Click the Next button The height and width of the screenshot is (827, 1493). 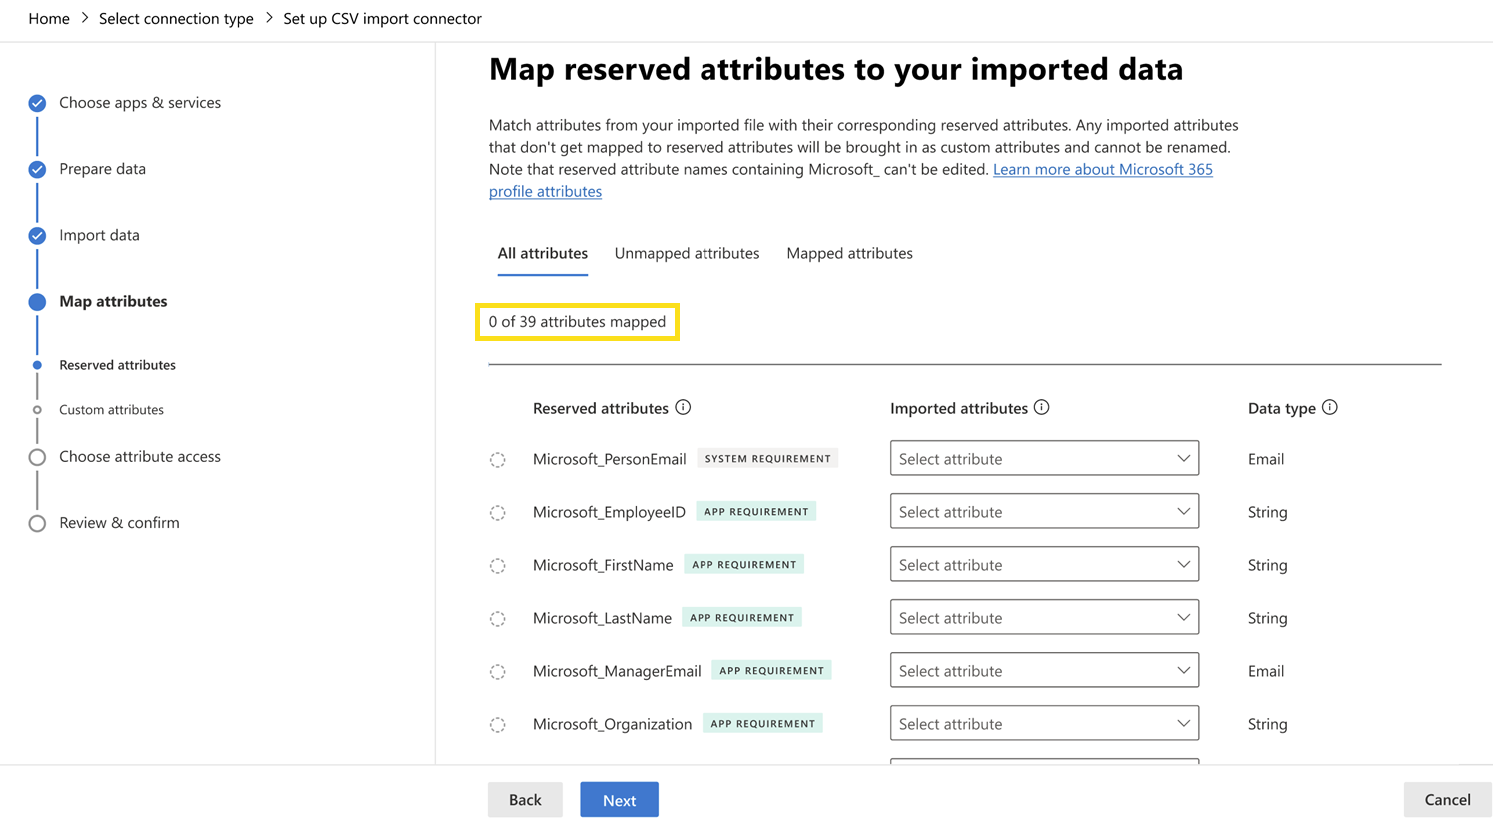(x=618, y=799)
